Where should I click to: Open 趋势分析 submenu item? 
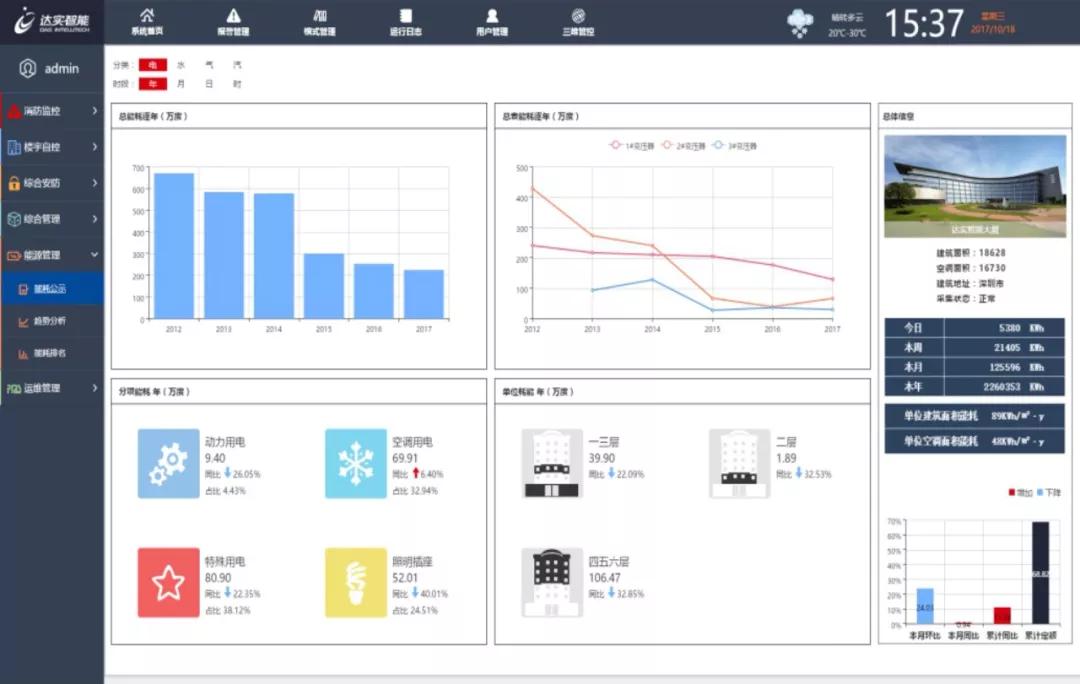coord(50,322)
